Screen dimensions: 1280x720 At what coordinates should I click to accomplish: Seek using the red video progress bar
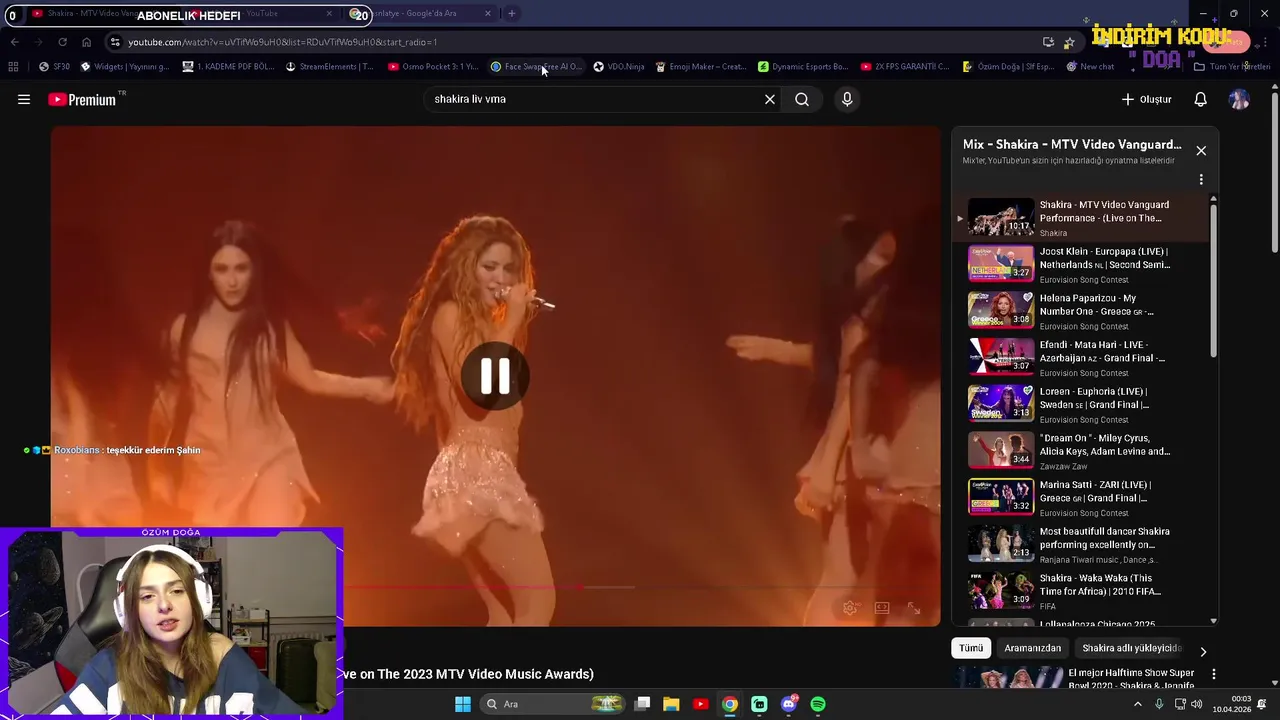[490, 587]
